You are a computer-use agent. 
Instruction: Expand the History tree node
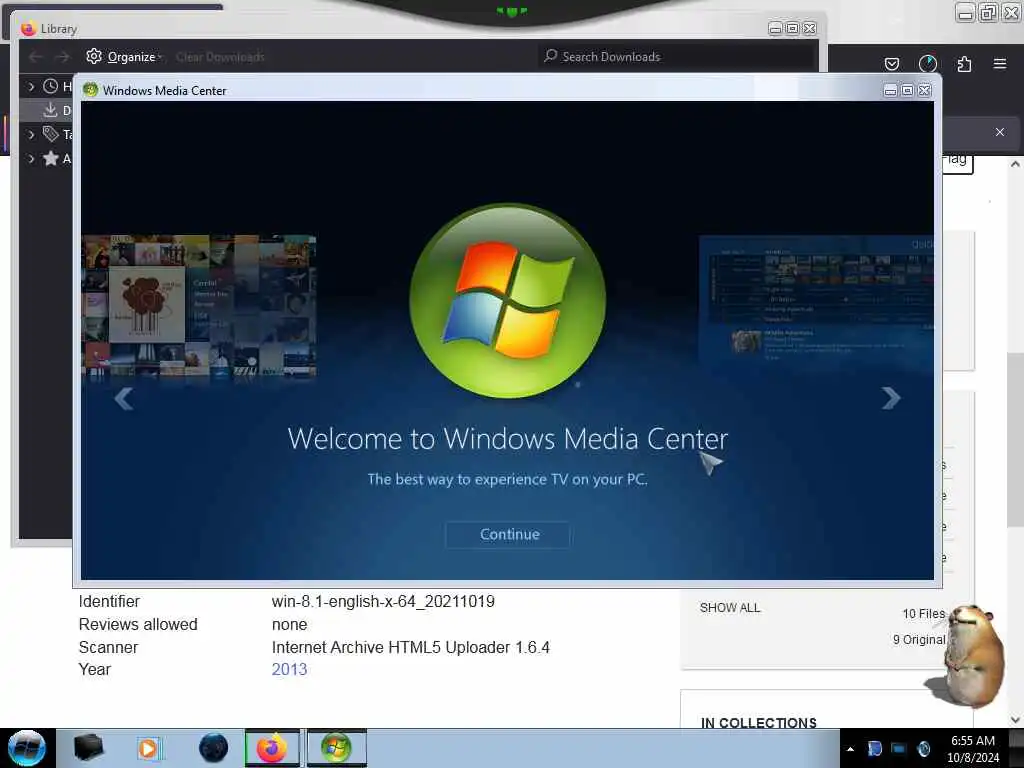pyautogui.click(x=31, y=86)
